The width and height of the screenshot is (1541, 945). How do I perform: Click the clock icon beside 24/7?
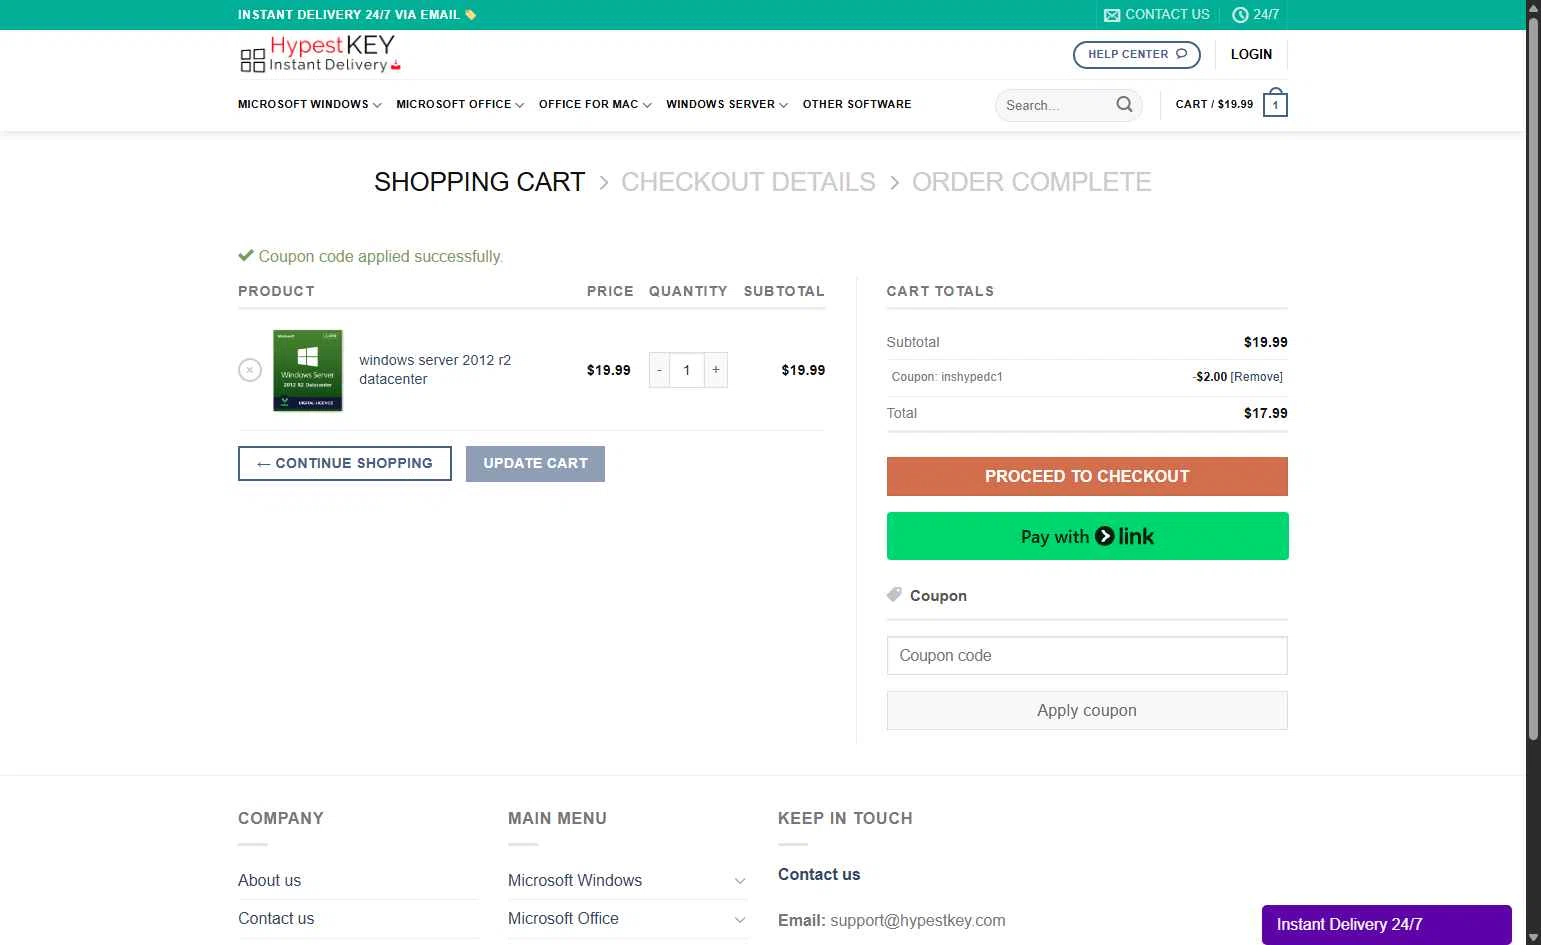click(x=1240, y=15)
